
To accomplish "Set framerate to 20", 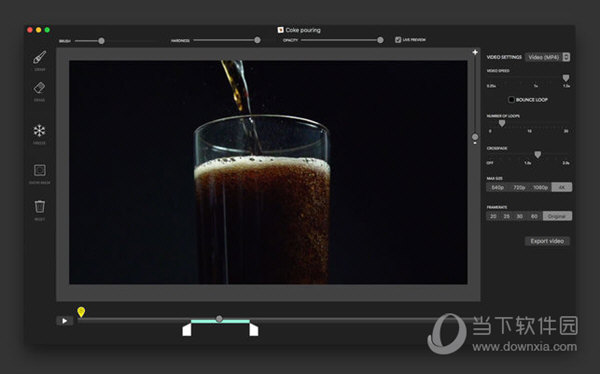I will [x=493, y=216].
